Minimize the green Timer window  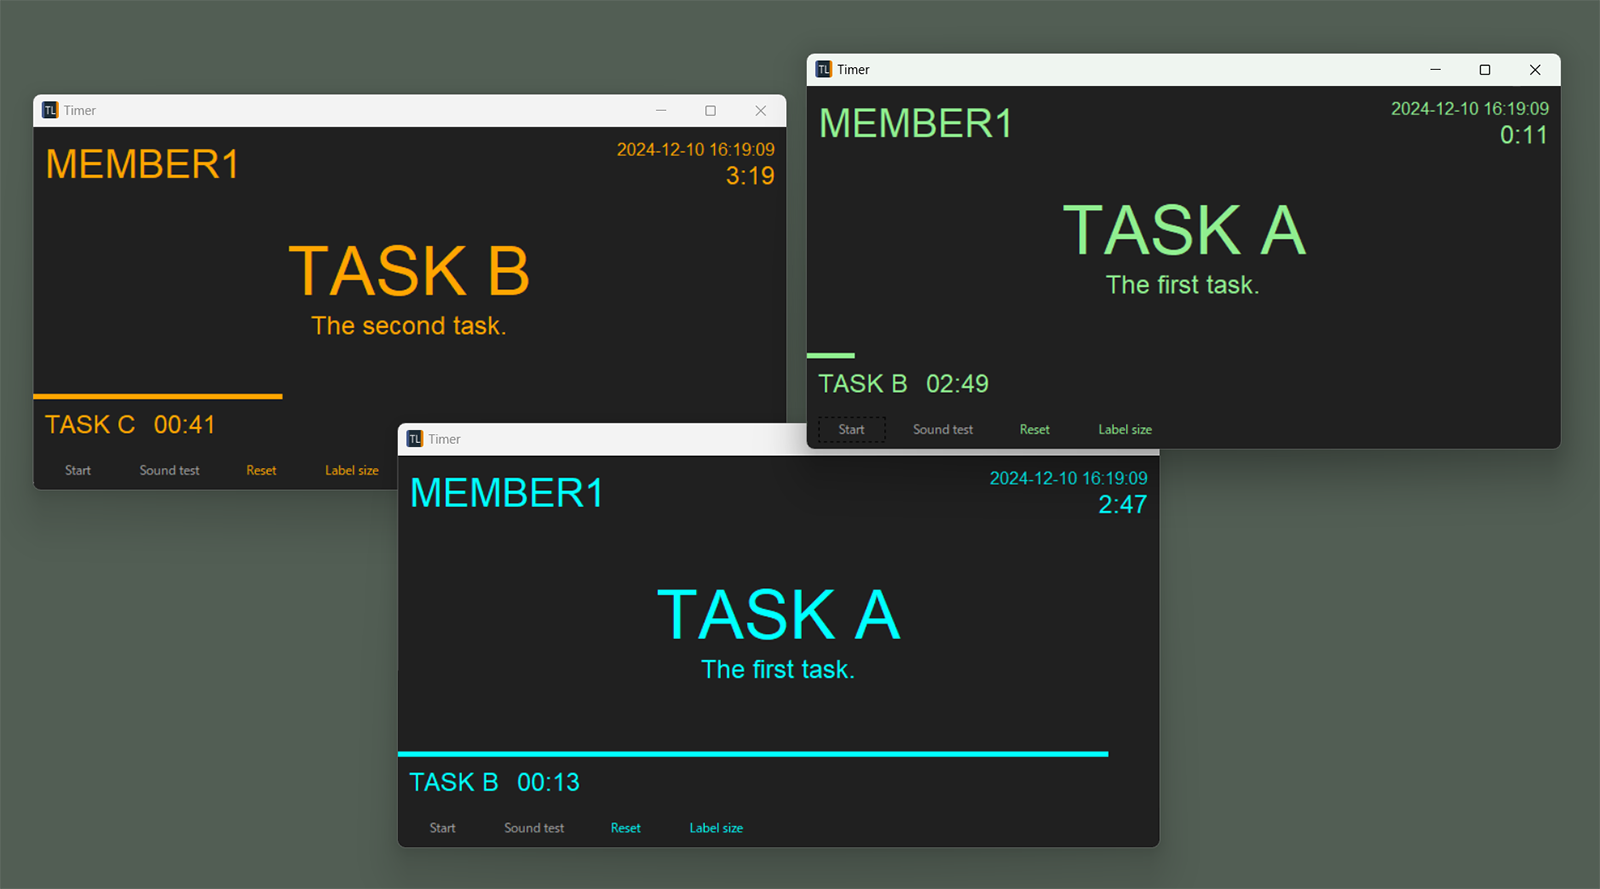pyautogui.click(x=1435, y=69)
